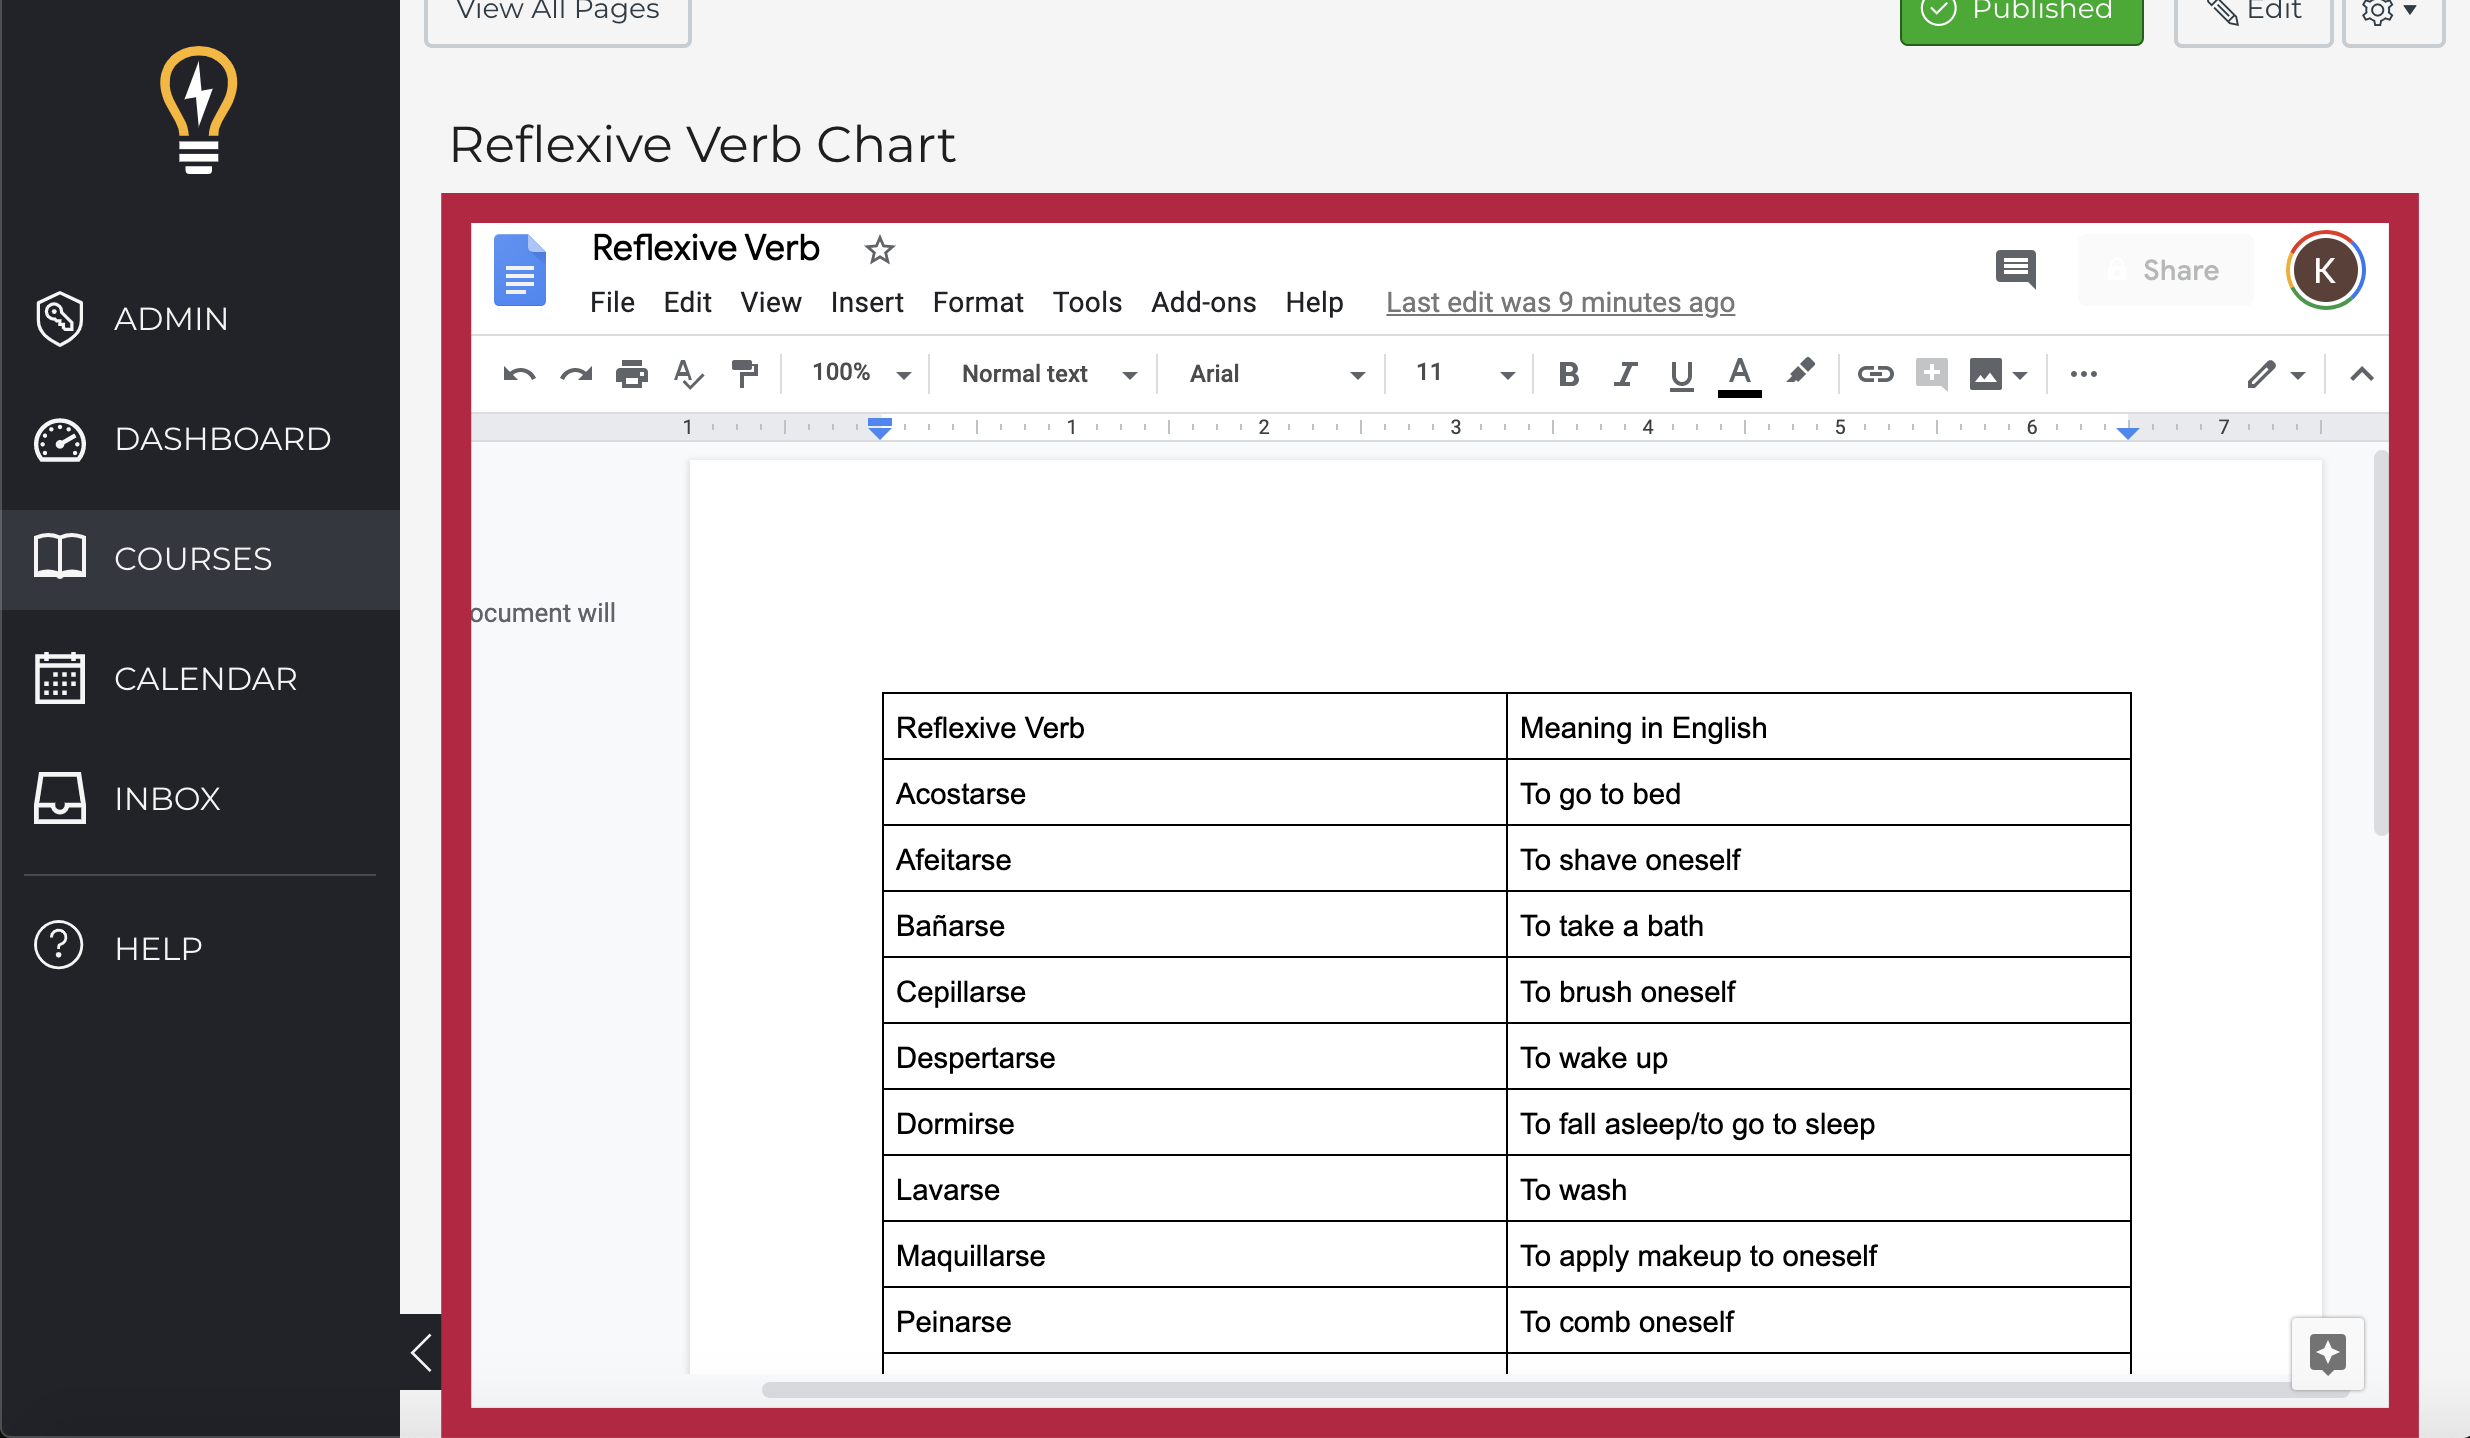Open the Tools menu
The width and height of the screenshot is (2470, 1438).
[x=1087, y=302]
